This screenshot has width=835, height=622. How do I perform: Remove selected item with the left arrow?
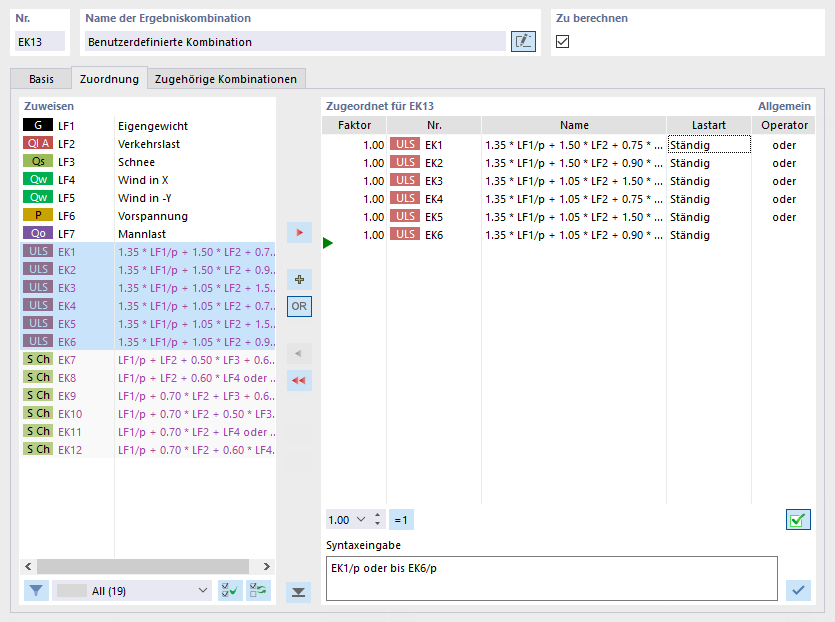point(299,353)
